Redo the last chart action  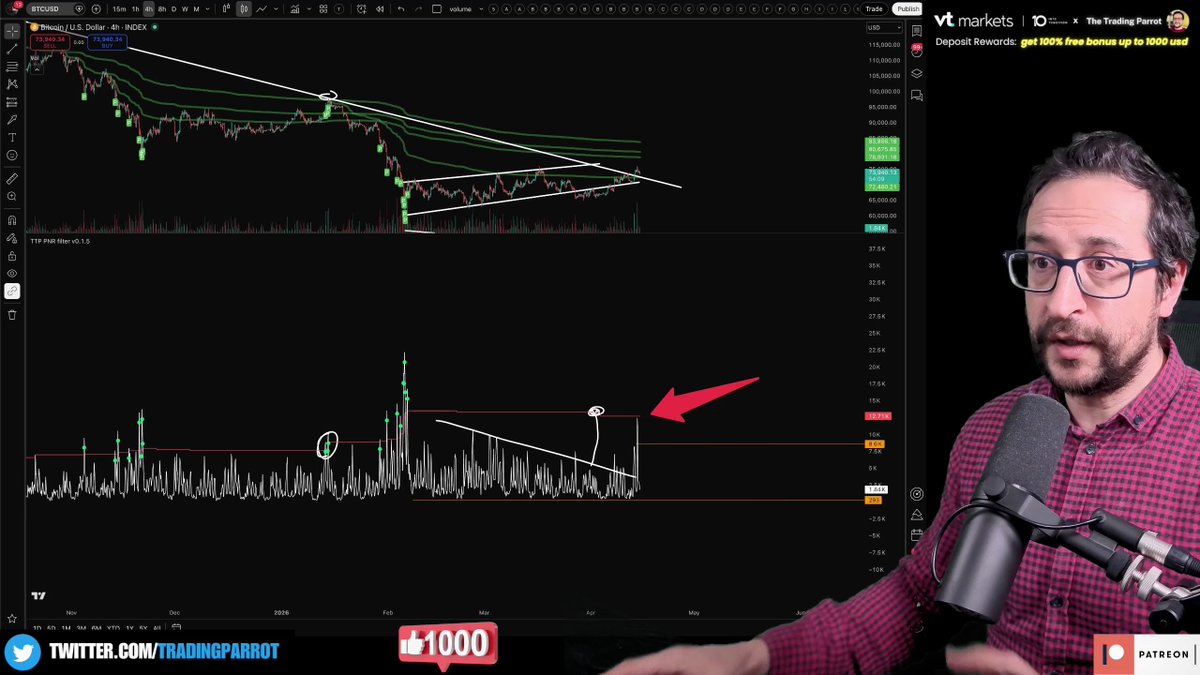point(418,9)
